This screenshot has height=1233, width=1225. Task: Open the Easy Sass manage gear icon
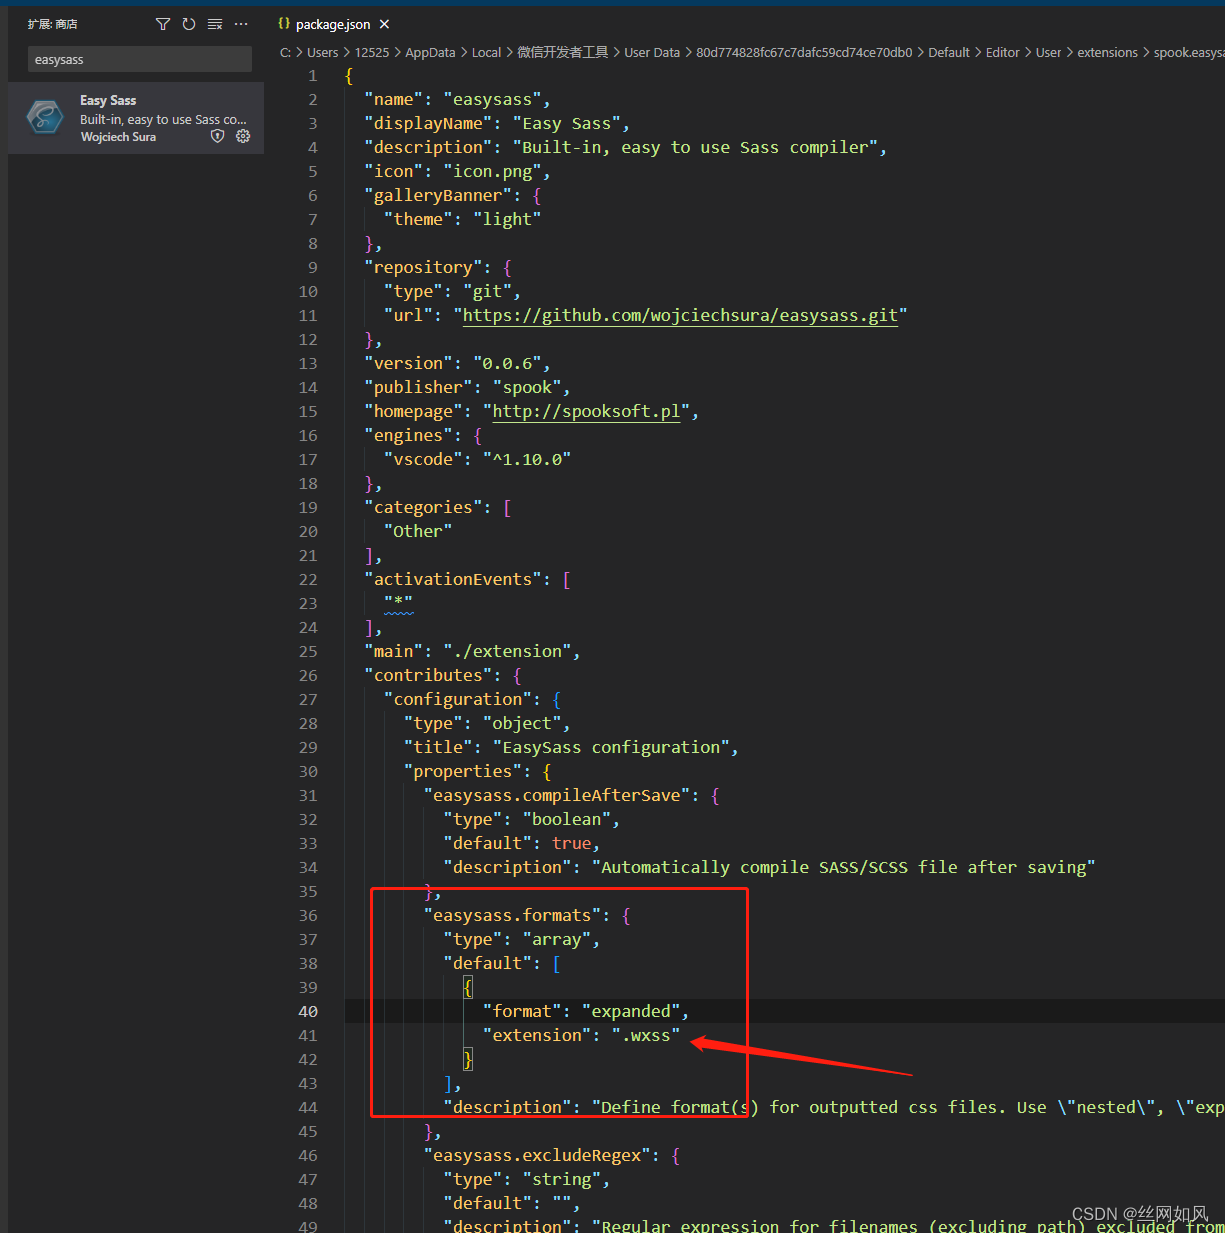[243, 136]
